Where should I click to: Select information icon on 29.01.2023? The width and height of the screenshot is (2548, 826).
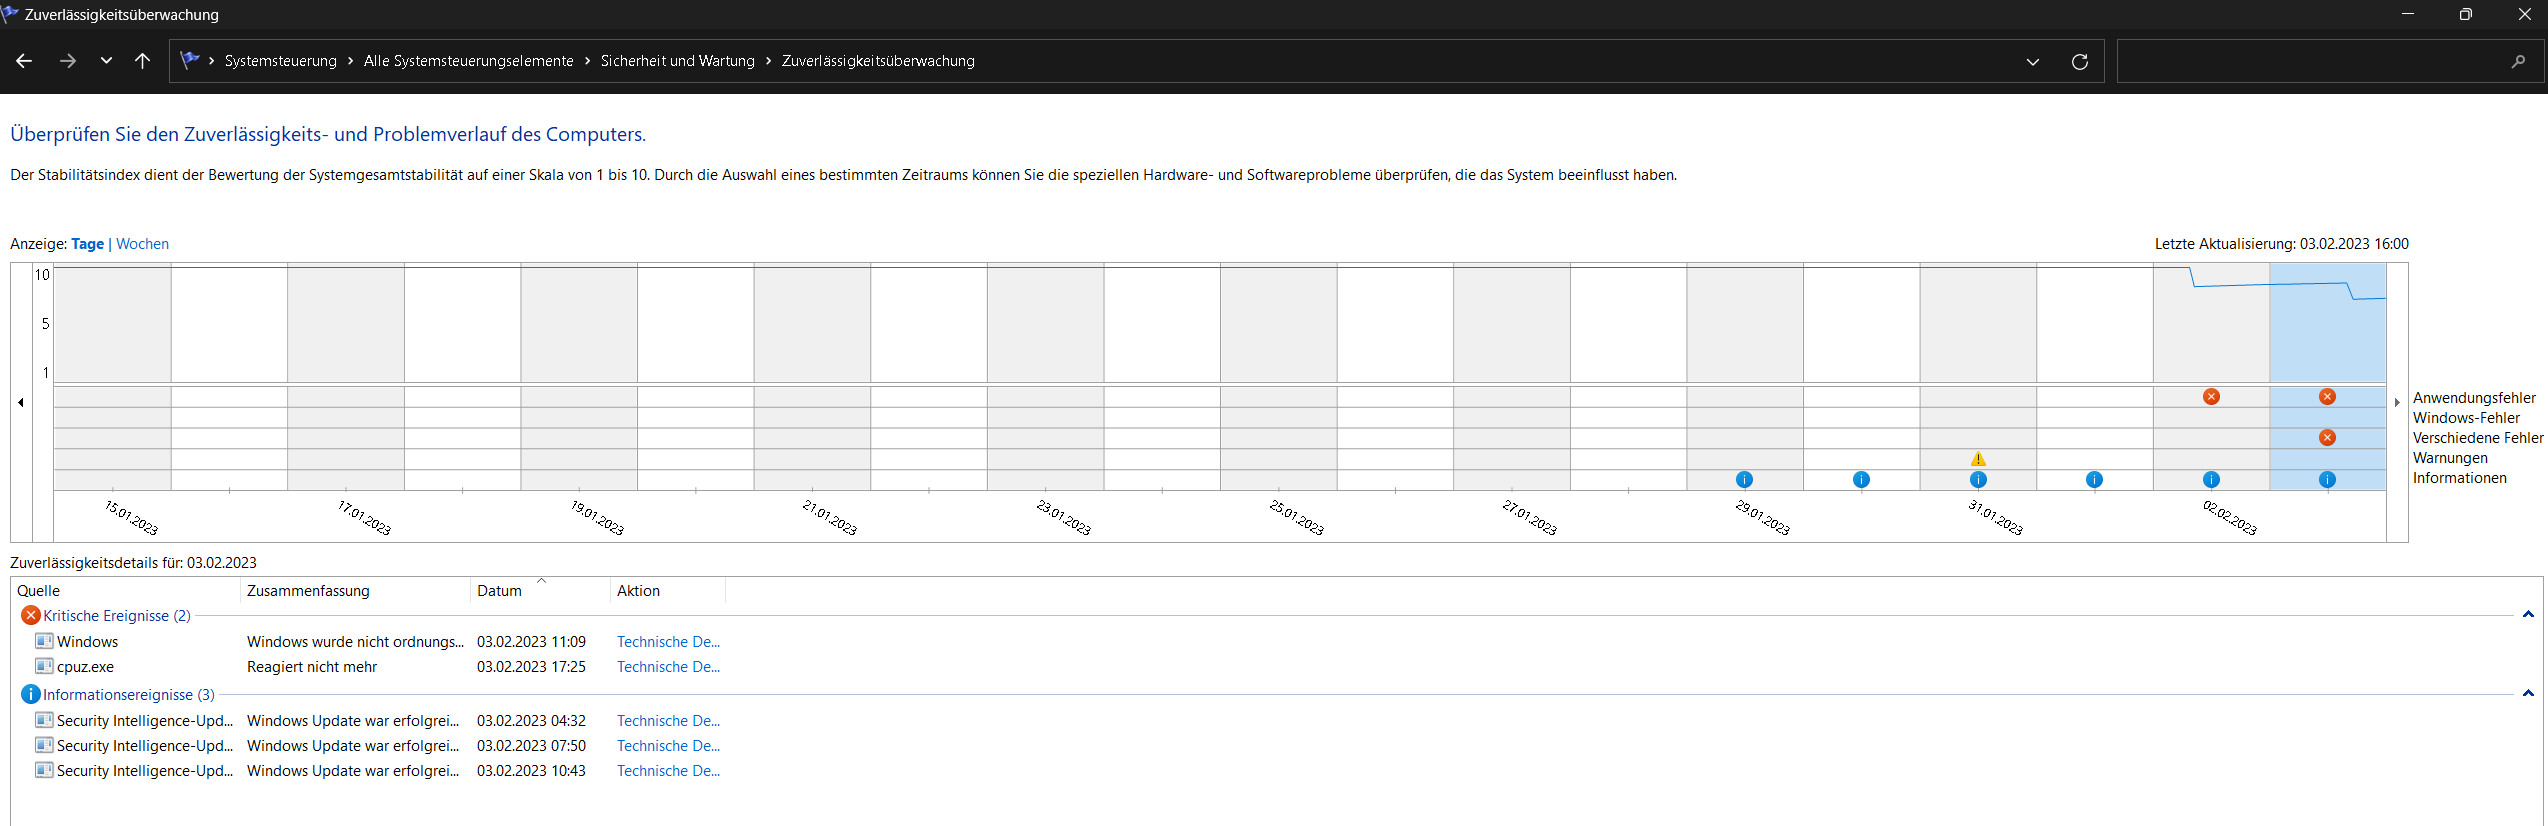1745,480
